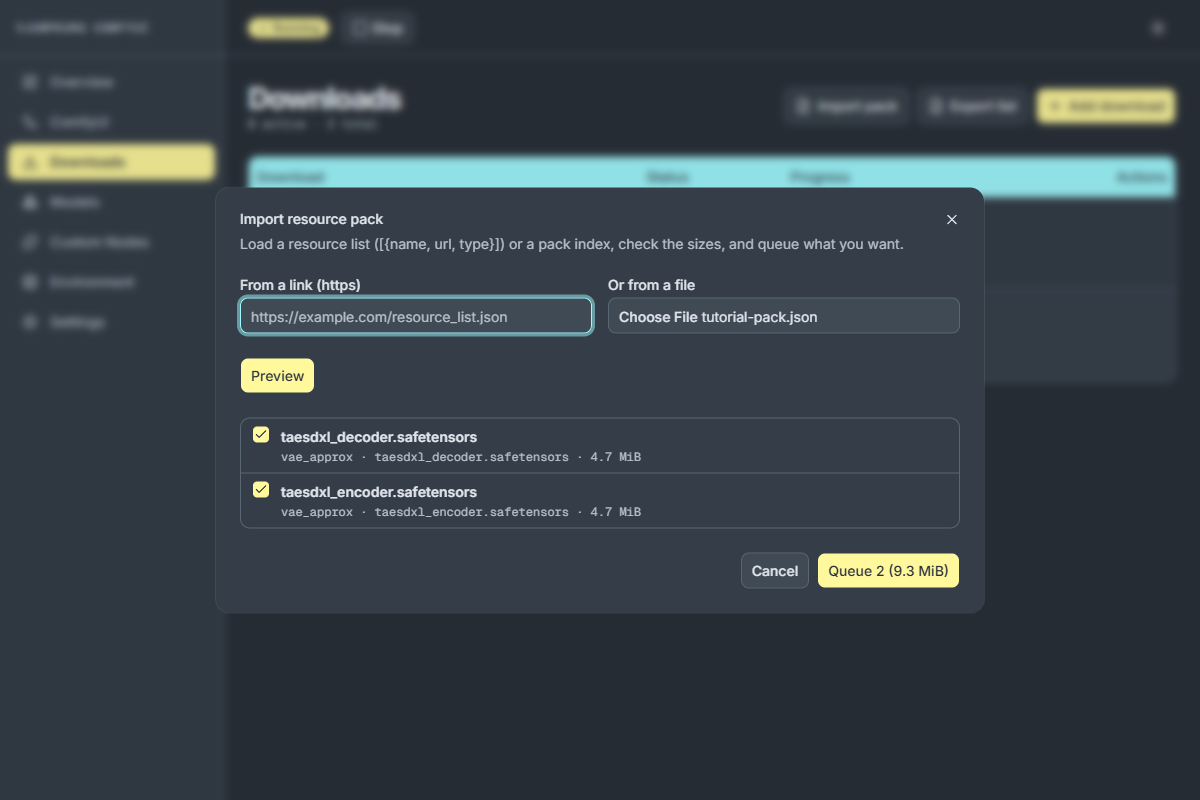The width and height of the screenshot is (1200, 800).
Task: Select the taesdxl_decoder.safetensors file name
Action: click(x=379, y=437)
